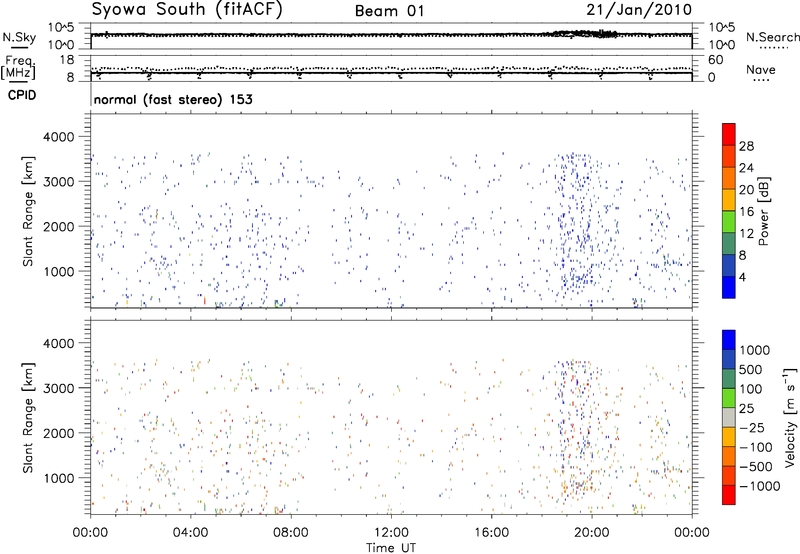This screenshot has width=800, height=554.
Task: Click the "3000" tick in the power panel
Action: point(59,182)
